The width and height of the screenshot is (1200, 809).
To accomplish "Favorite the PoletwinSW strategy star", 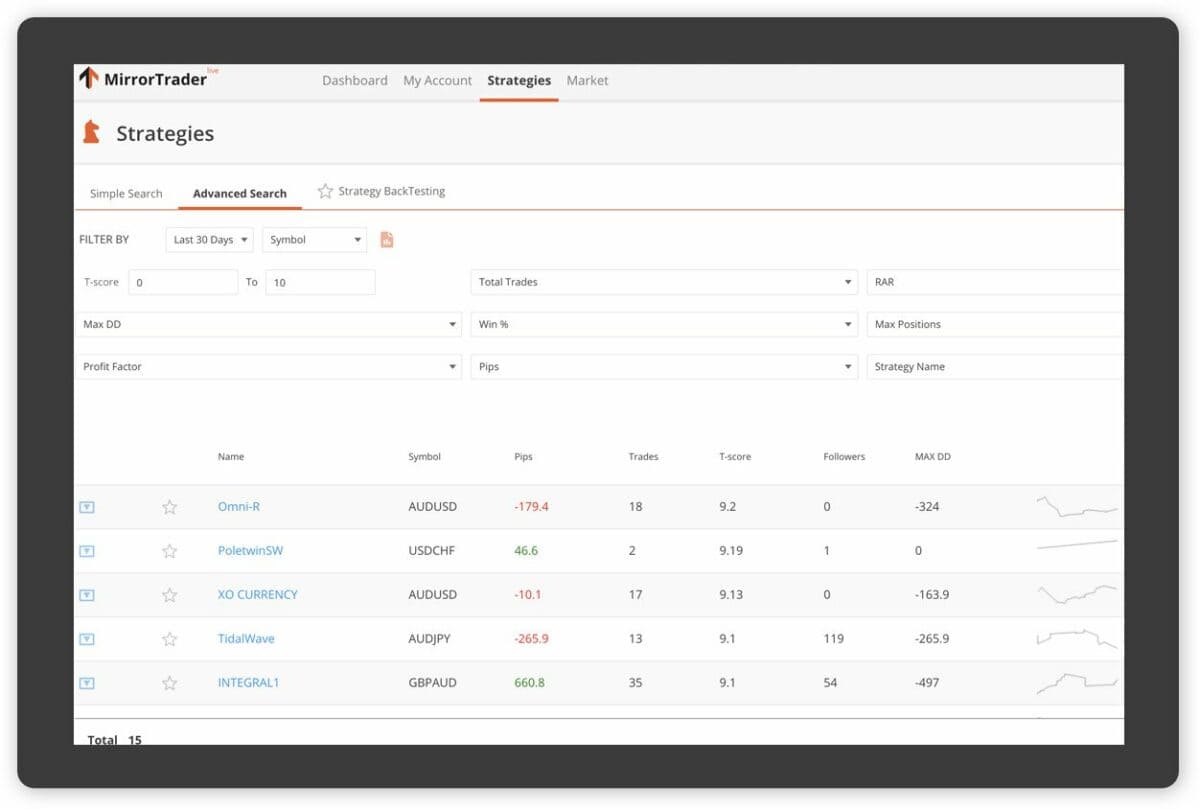I will point(170,551).
